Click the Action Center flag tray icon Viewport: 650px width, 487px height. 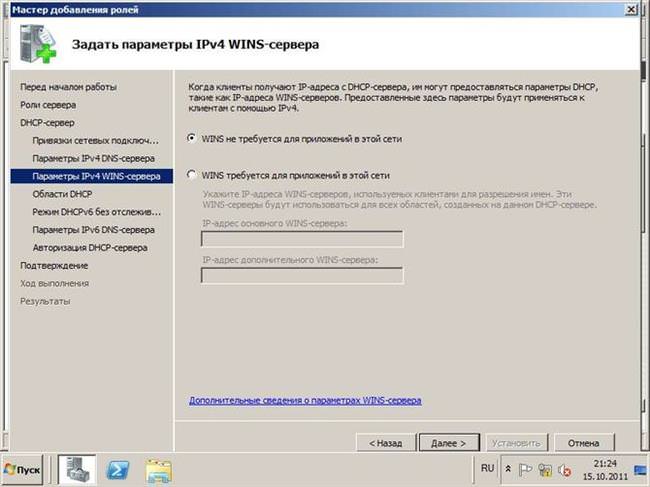pos(525,470)
